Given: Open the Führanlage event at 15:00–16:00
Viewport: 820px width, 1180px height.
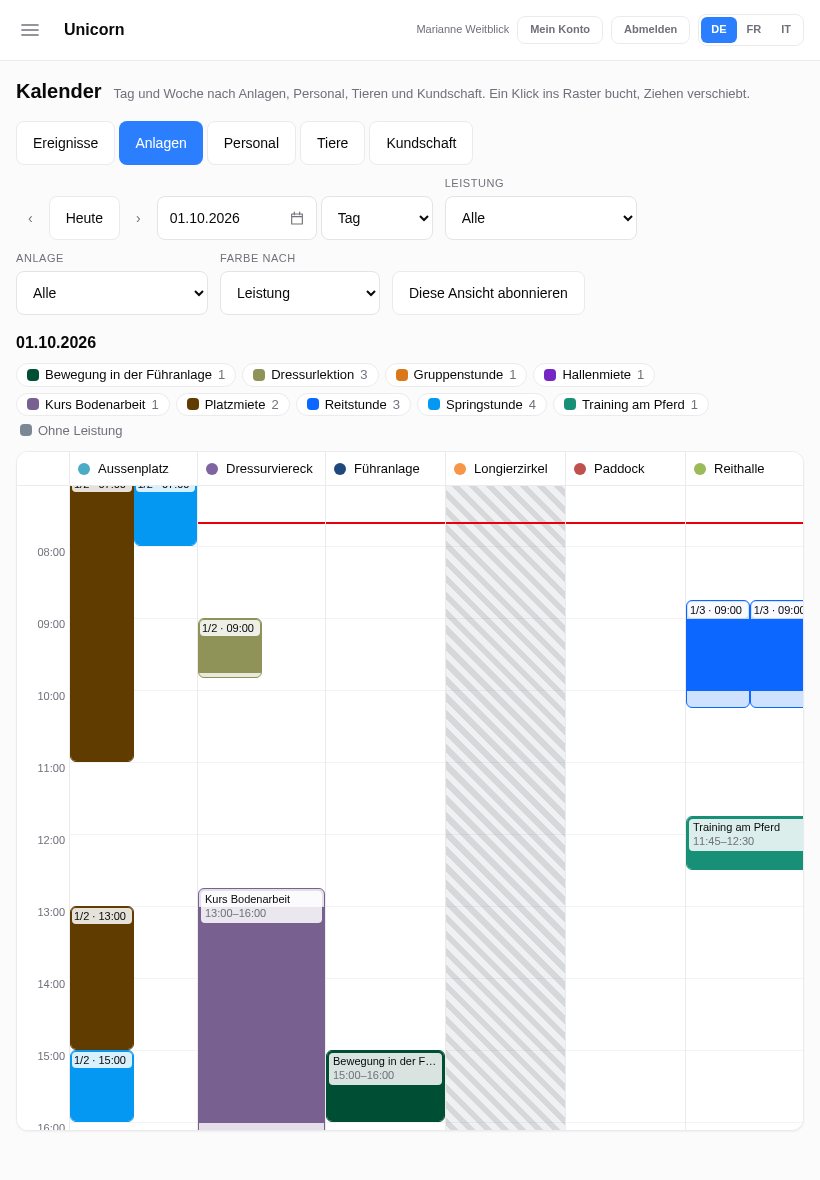Looking at the screenshot, I should click(385, 1086).
